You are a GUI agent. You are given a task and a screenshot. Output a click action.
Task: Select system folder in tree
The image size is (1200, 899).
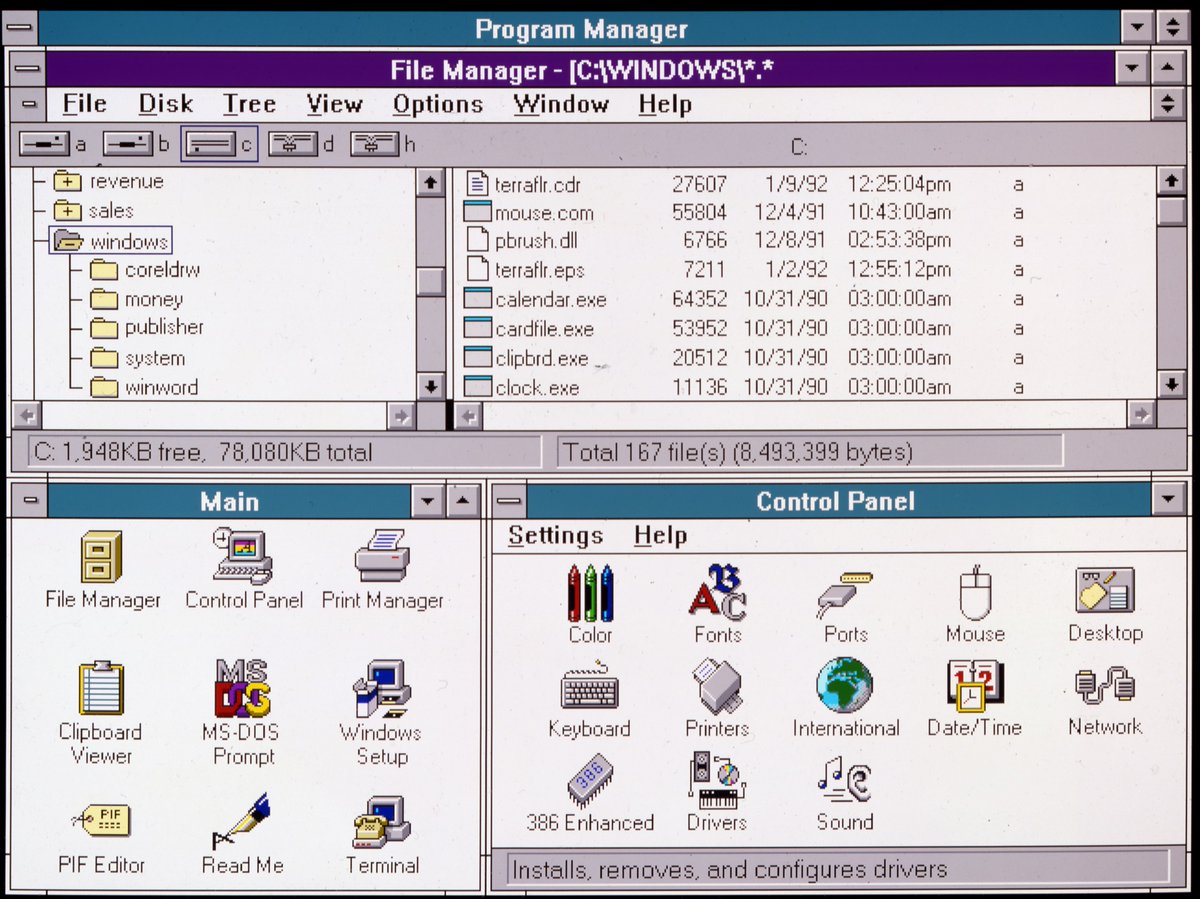[137, 358]
